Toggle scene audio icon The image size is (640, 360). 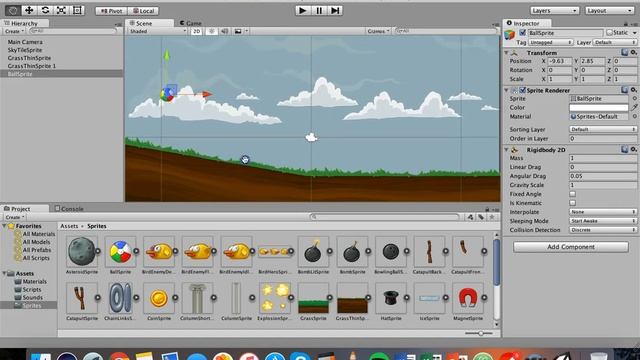point(224,31)
